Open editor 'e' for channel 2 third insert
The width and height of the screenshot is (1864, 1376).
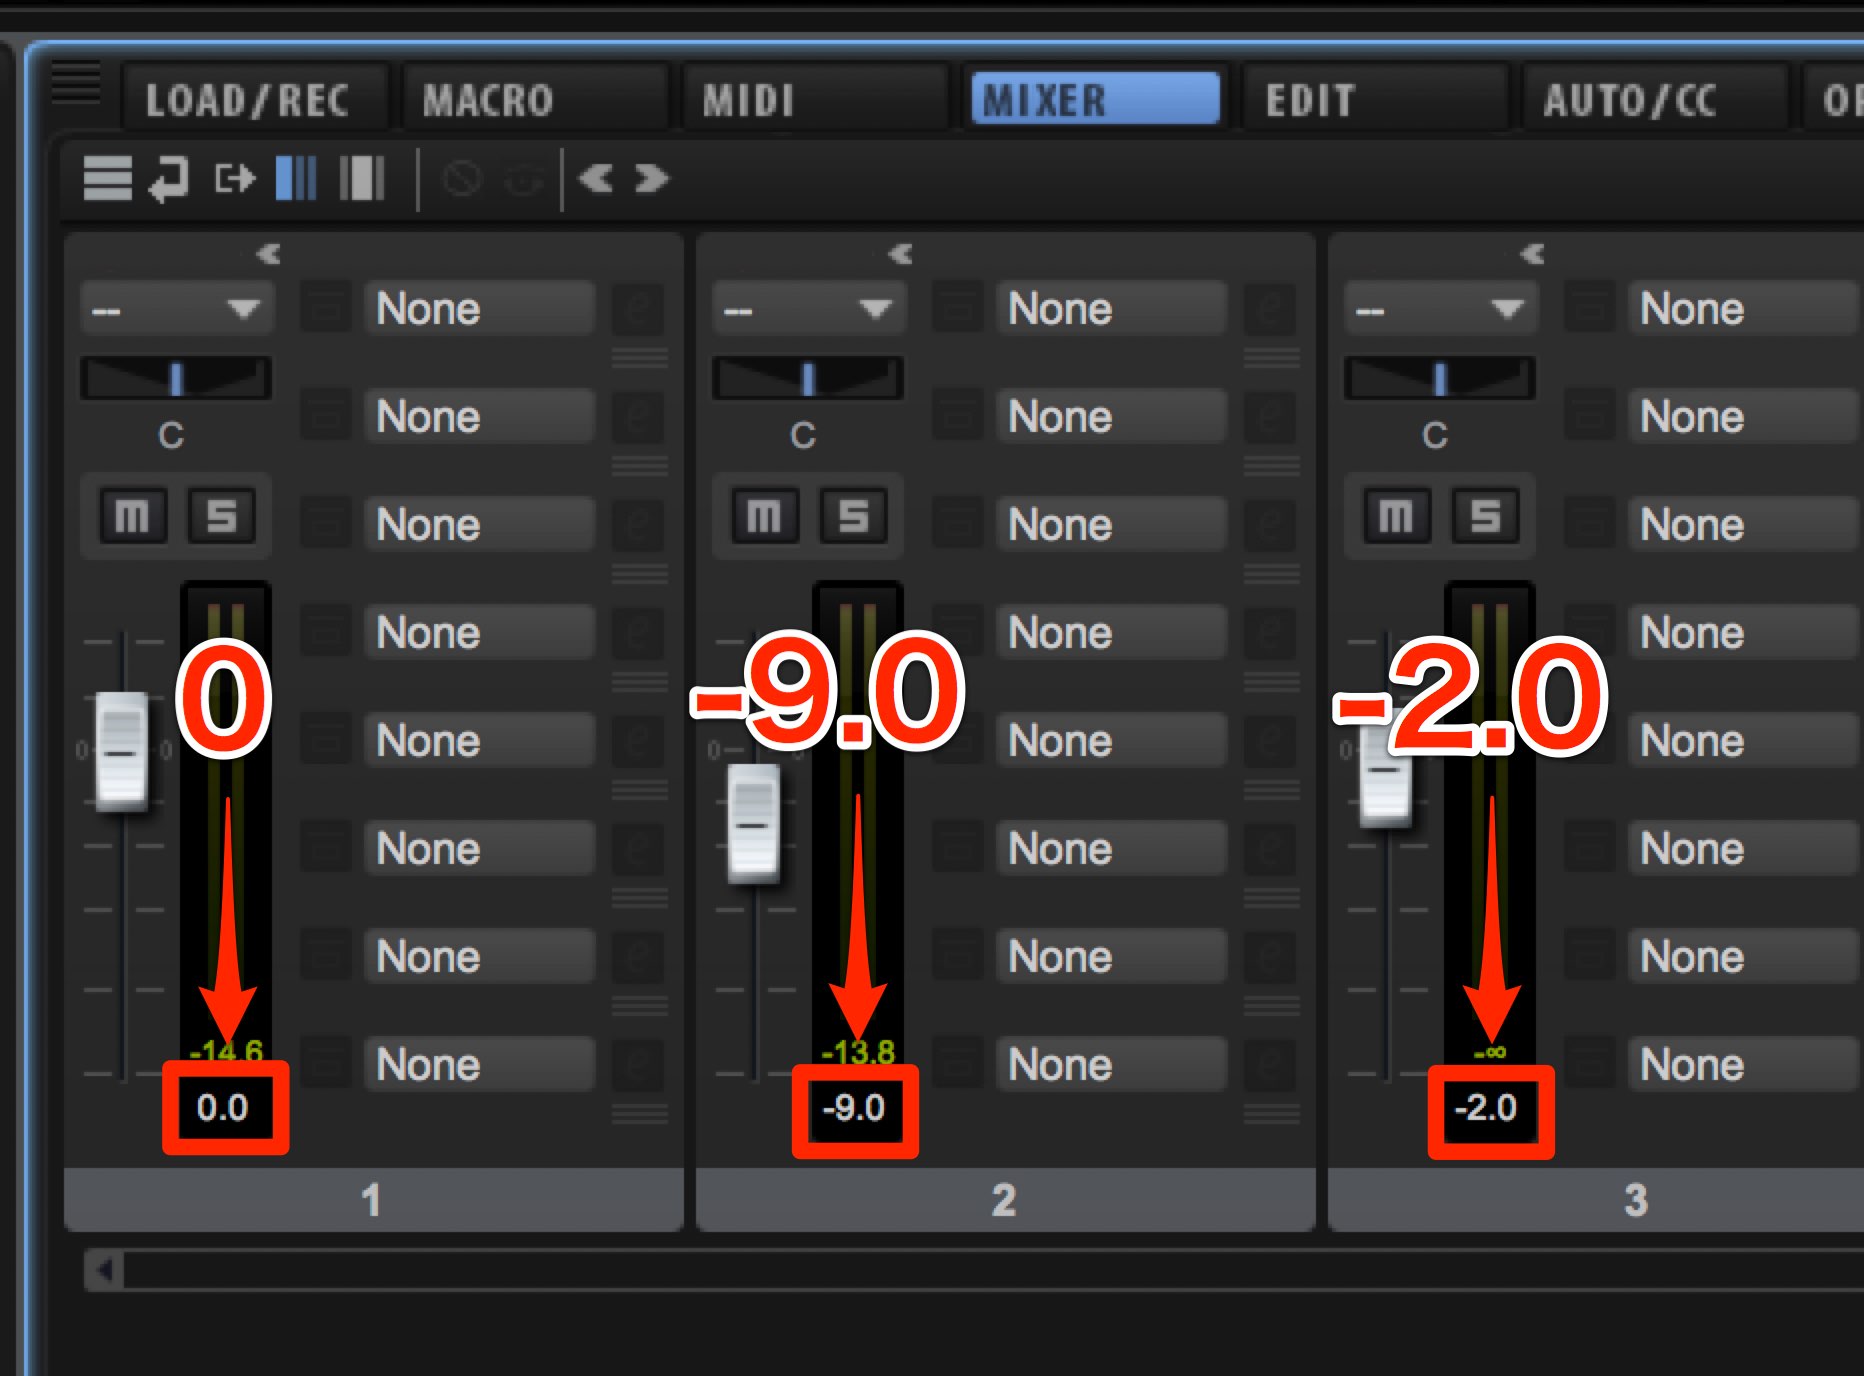point(1271,524)
